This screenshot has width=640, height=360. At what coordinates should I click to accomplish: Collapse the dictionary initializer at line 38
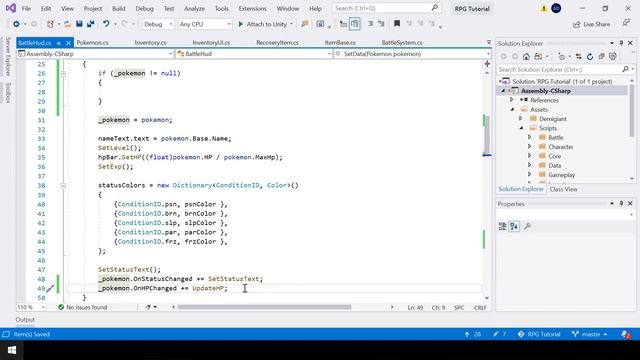pyautogui.click(x=63, y=185)
